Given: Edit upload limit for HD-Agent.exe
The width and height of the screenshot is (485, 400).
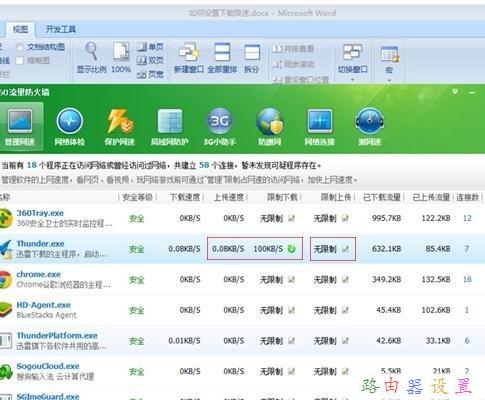Looking at the screenshot, I should [x=345, y=310].
